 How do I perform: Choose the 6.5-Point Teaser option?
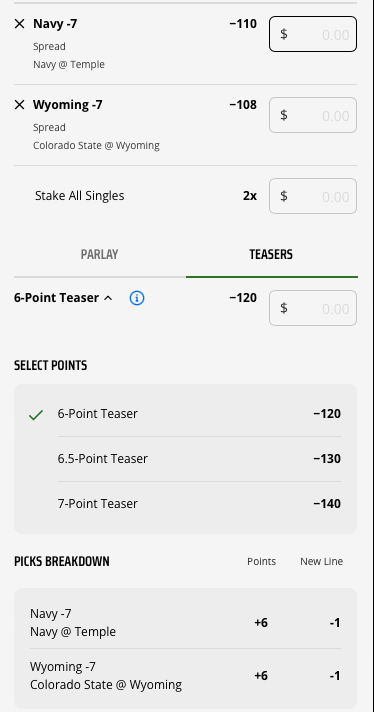[185, 459]
